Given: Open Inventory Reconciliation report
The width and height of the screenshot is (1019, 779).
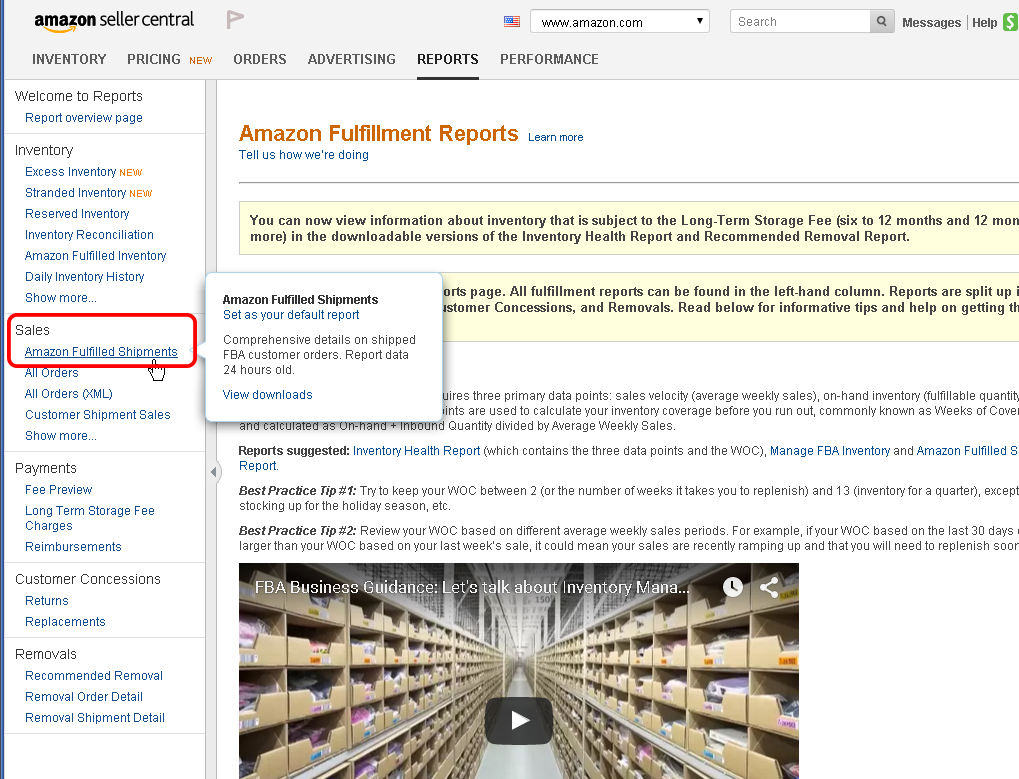Looking at the screenshot, I should (90, 235).
